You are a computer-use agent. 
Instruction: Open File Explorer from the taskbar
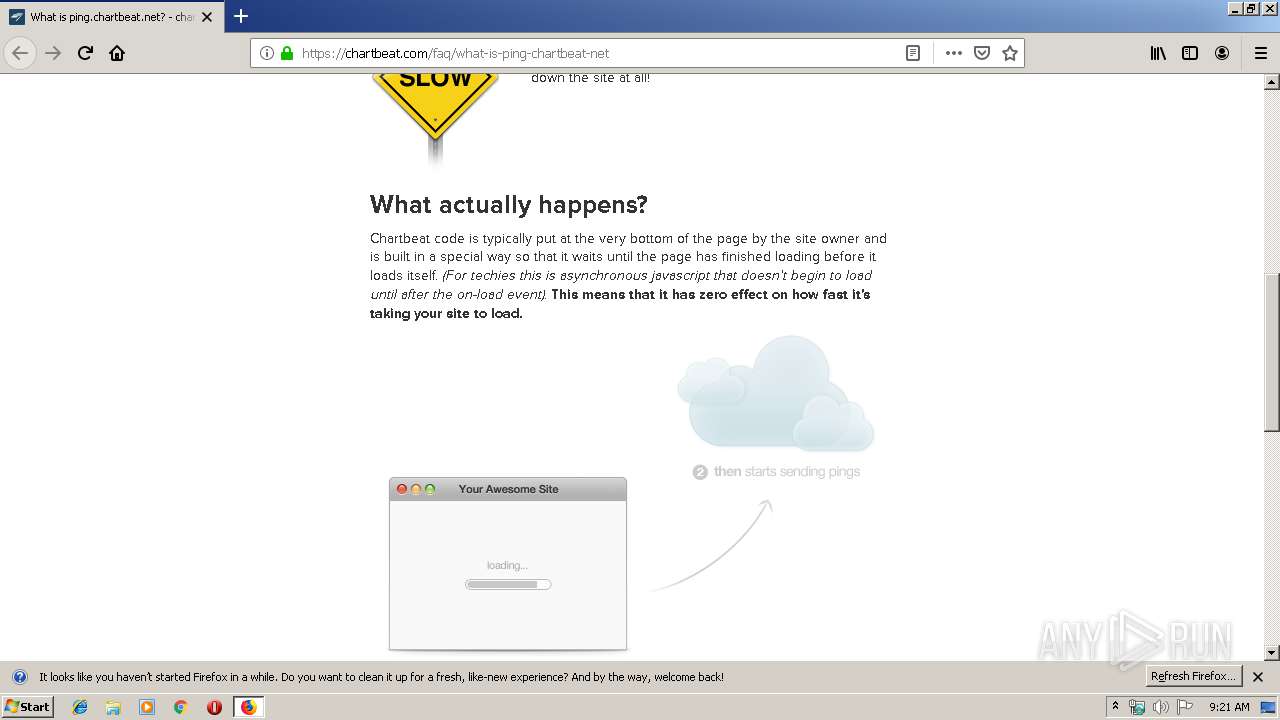point(113,707)
